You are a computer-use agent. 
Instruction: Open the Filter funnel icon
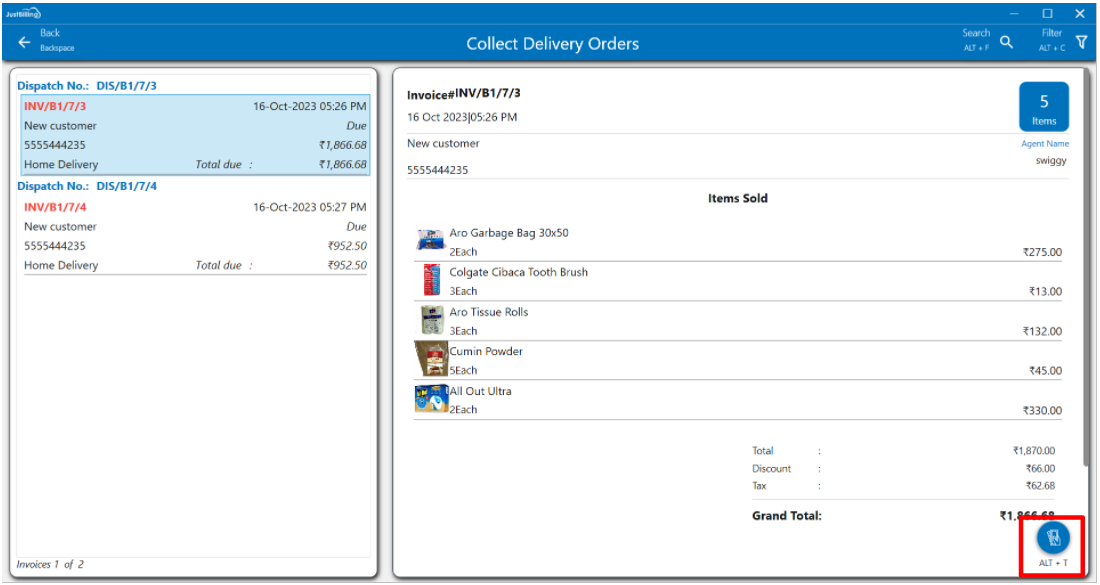tap(1081, 41)
